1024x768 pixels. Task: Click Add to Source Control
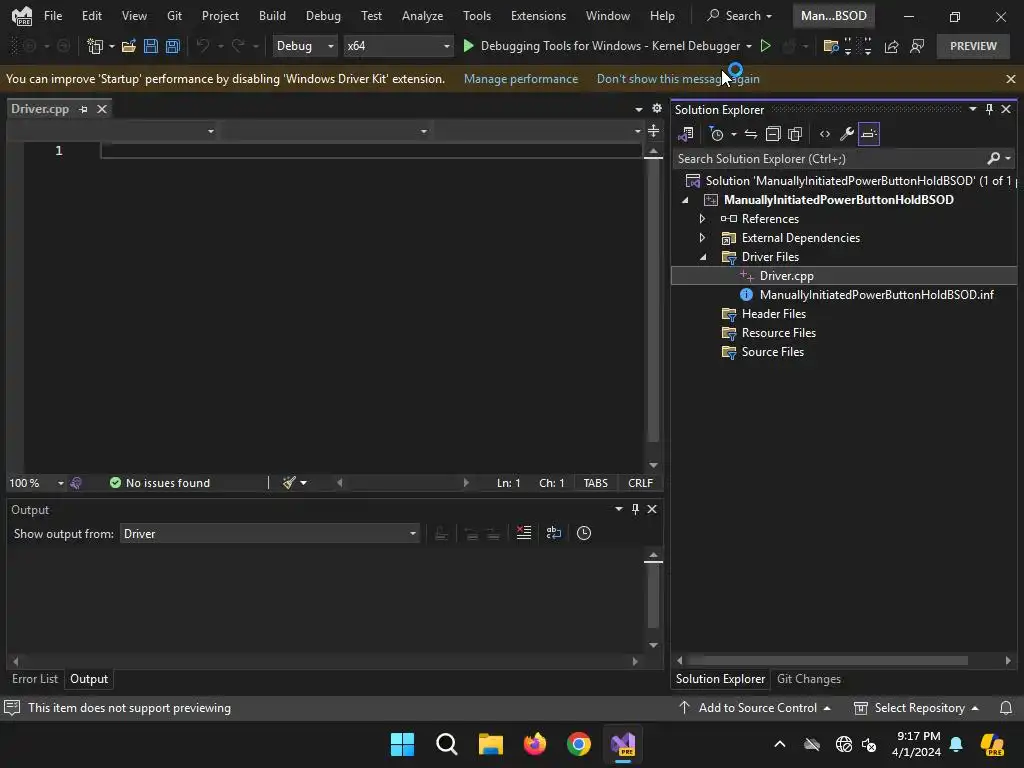(x=756, y=707)
